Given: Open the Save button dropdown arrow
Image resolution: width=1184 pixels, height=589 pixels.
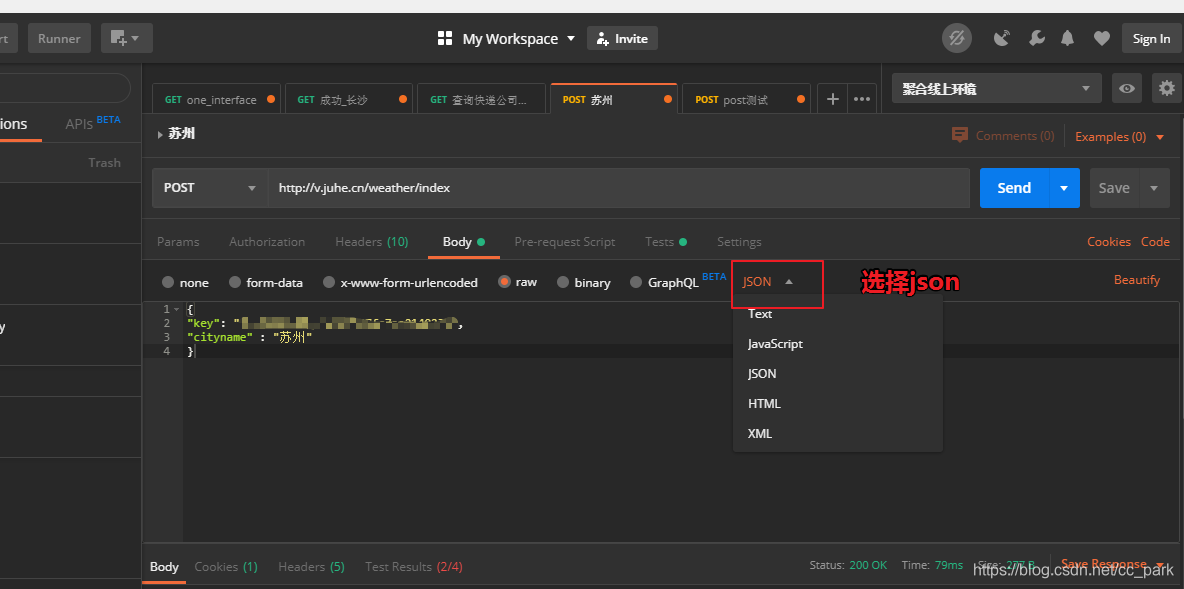Looking at the screenshot, I should click(1154, 188).
